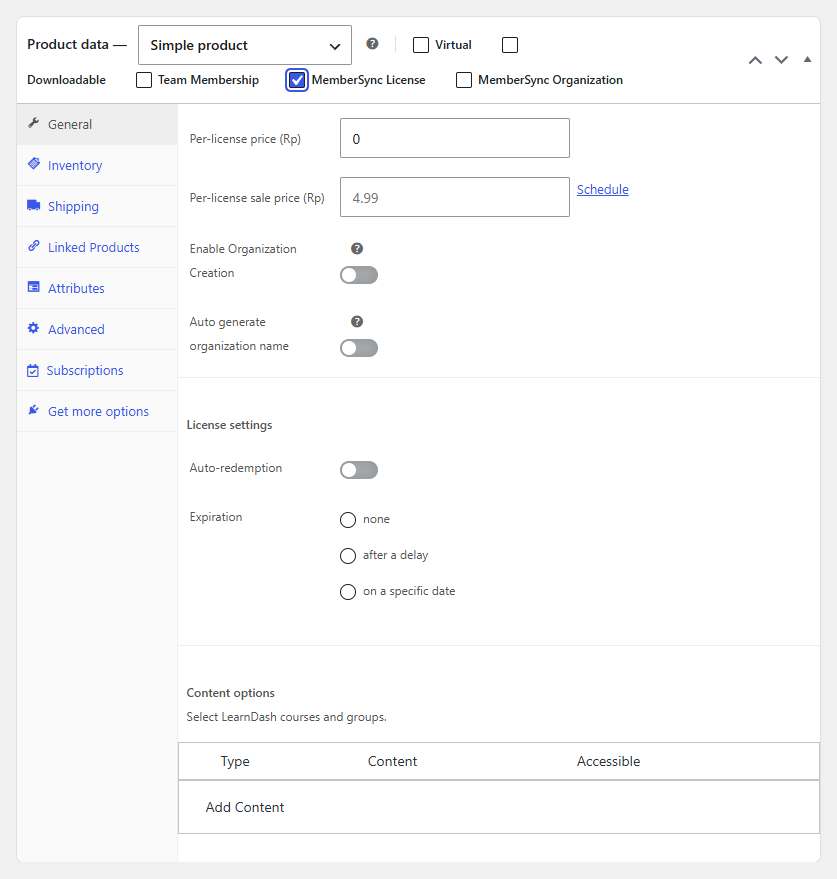Click the Accessible column header
The image size is (837, 879).
[x=608, y=761]
